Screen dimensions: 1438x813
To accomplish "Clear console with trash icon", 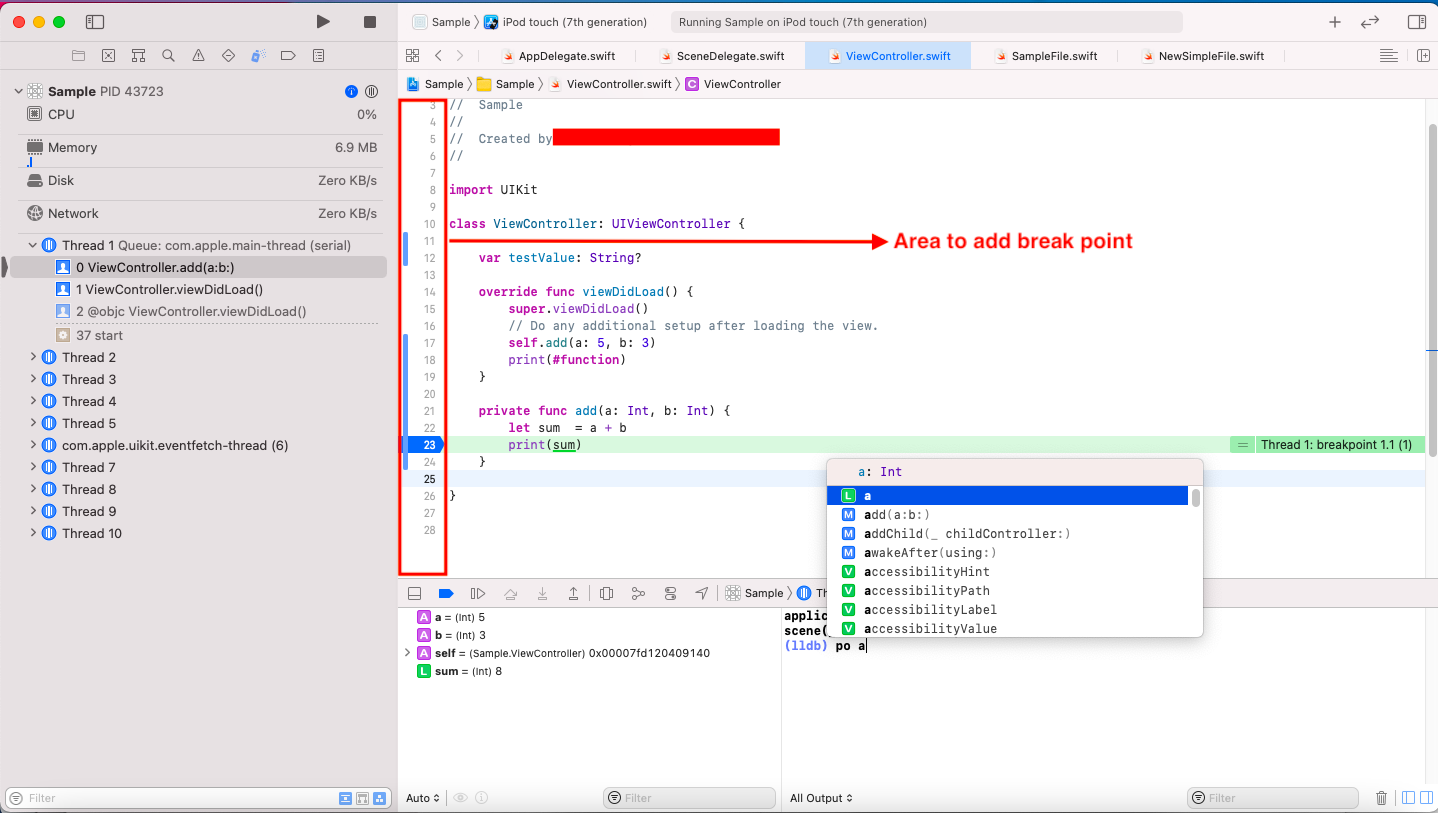I will [x=1381, y=798].
